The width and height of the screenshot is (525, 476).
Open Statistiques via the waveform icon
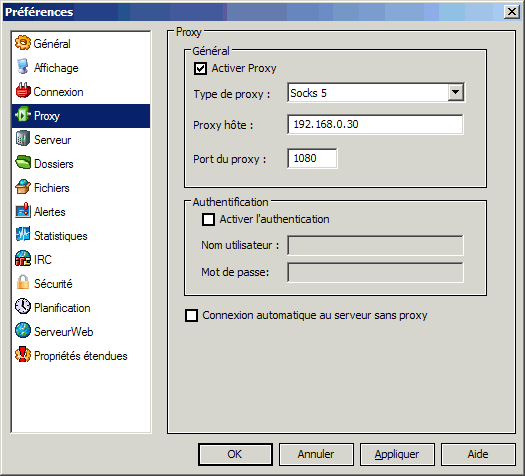tap(23, 235)
